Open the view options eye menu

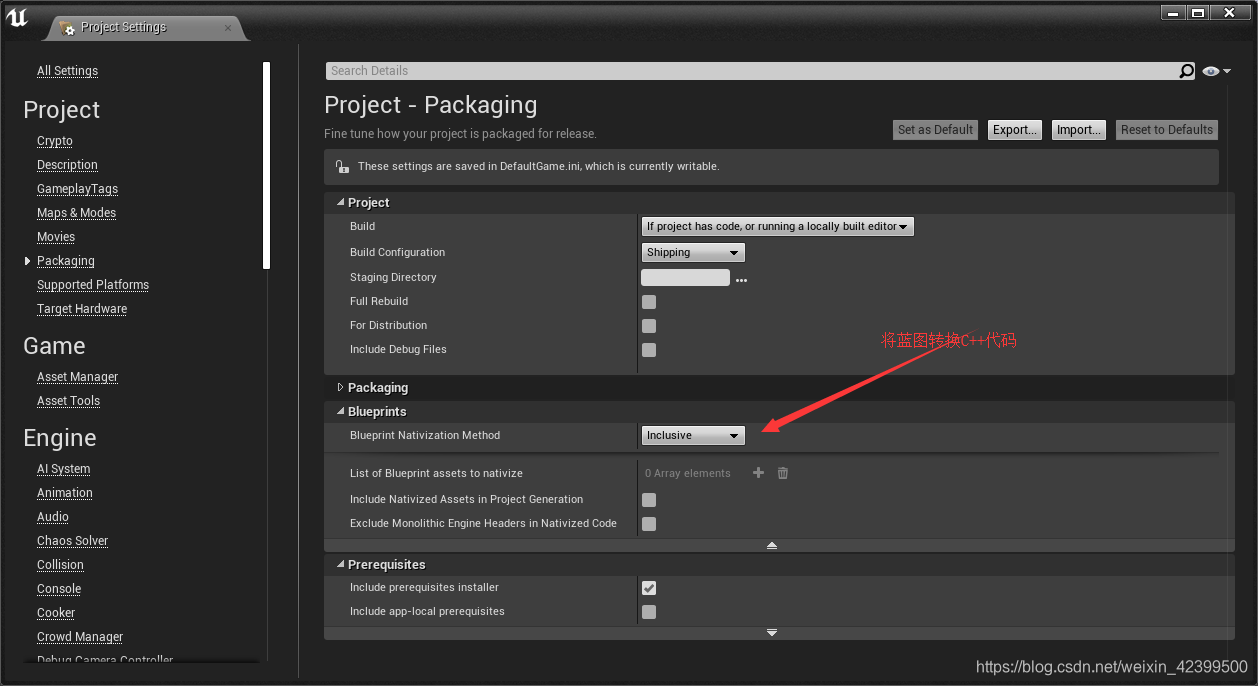tap(1216, 71)
